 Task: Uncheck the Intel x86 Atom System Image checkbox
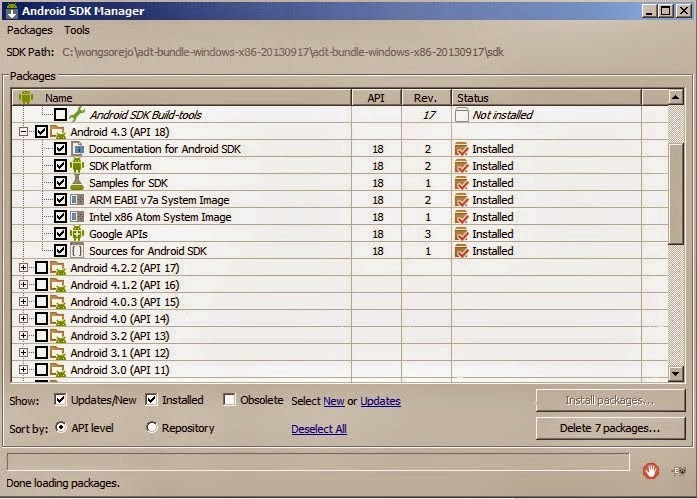pos(60,217)
